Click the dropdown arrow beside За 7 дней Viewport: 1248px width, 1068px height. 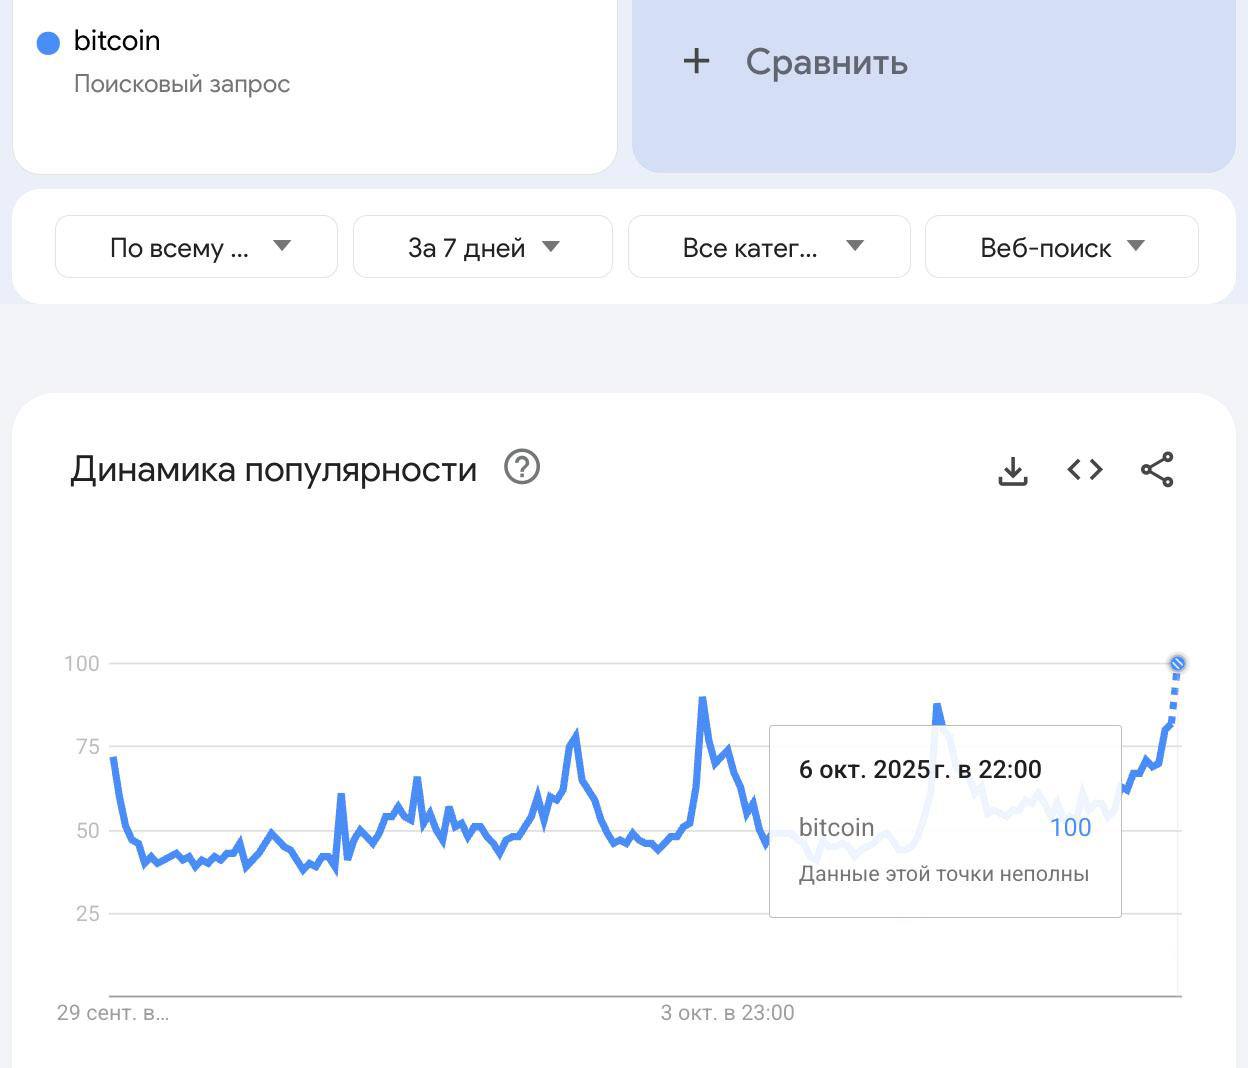click(550, 246)
